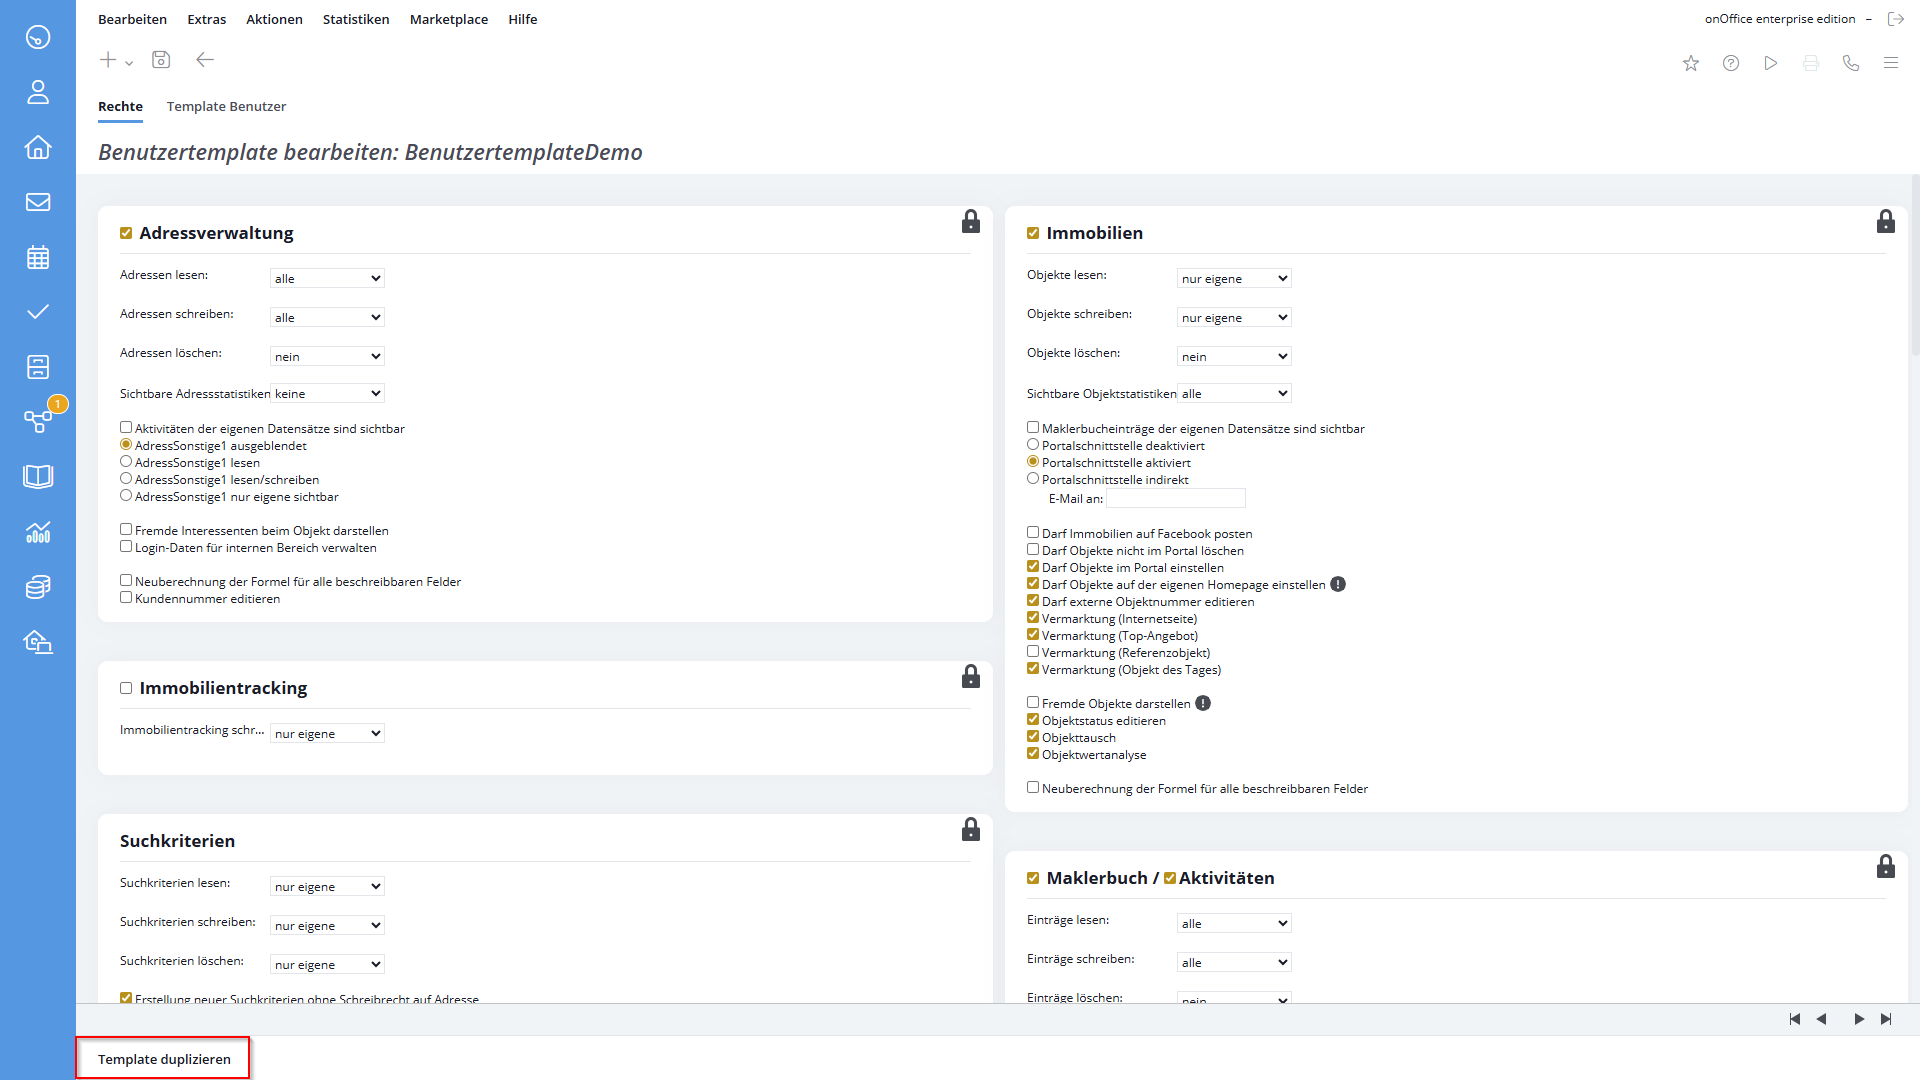1920x1080 pixels.
Task: Switch to Template Benutzer tab
Action: click(226, 106)
